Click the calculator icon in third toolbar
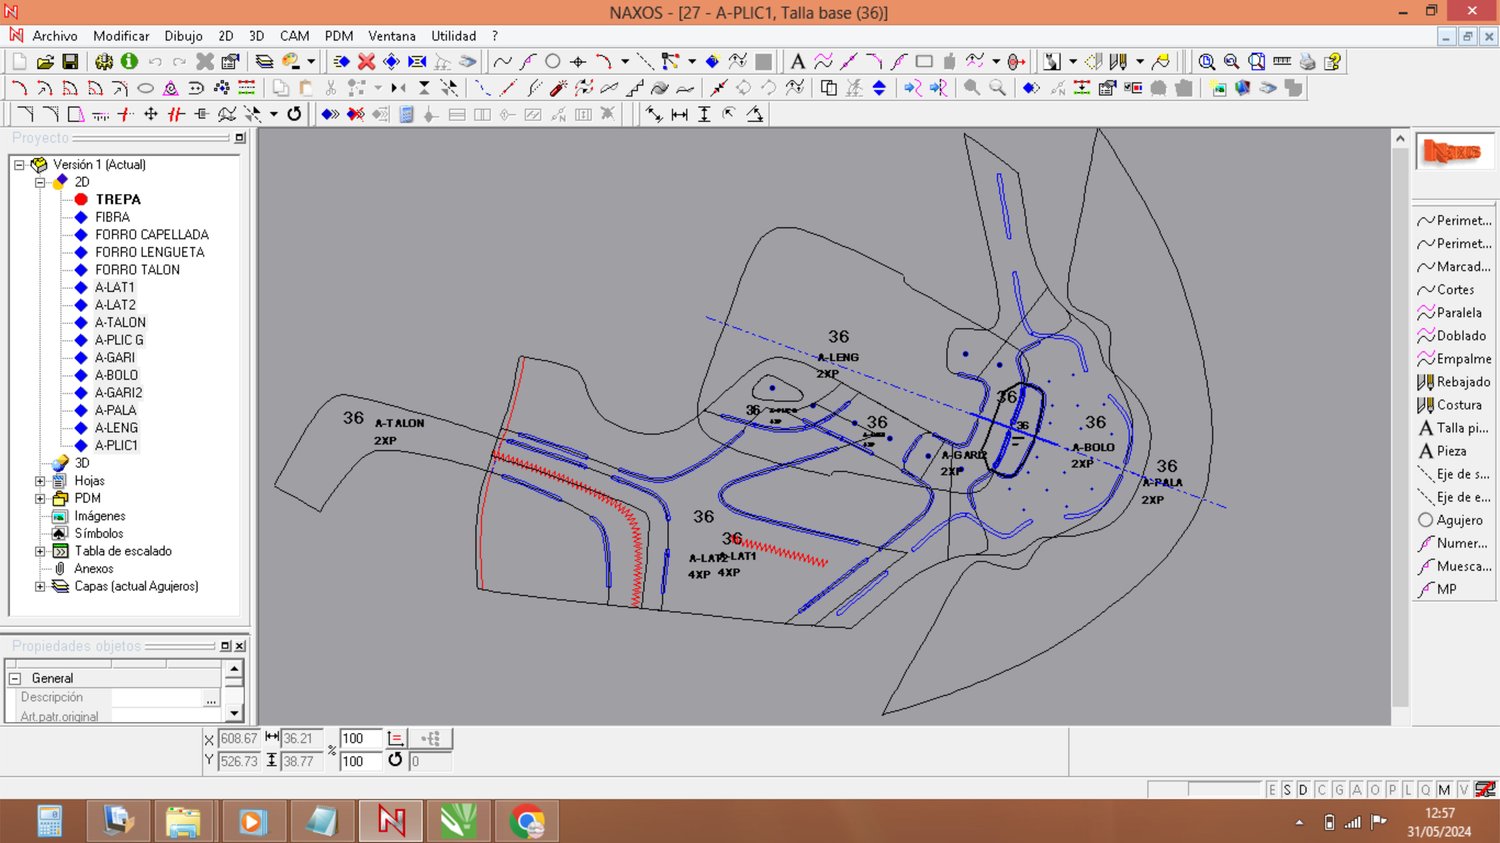This screenshot has width=1500, height=843. pyautogui.click(x=406, y=114)
